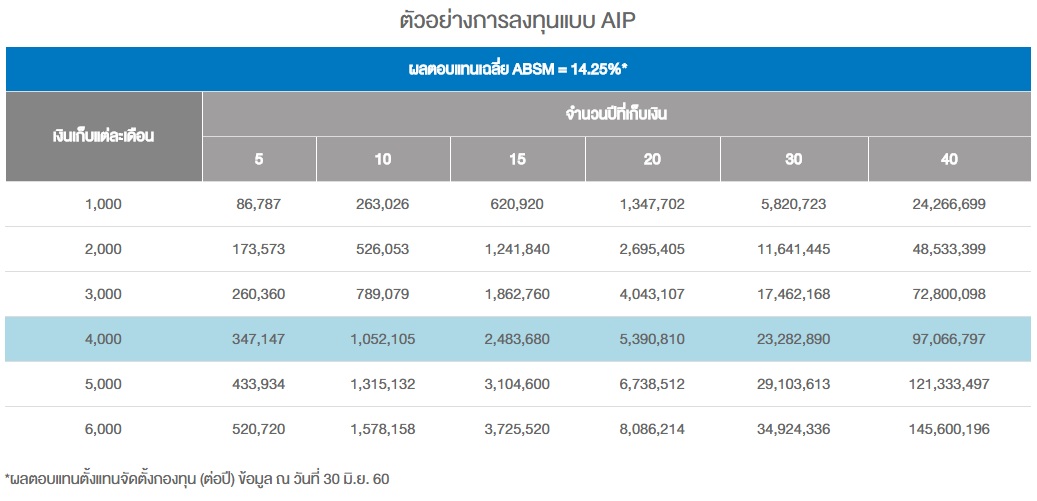Select cell value 24,266,699
Image resolution: width=1037 pixels, height=501 pixels.
pos(949,204)
